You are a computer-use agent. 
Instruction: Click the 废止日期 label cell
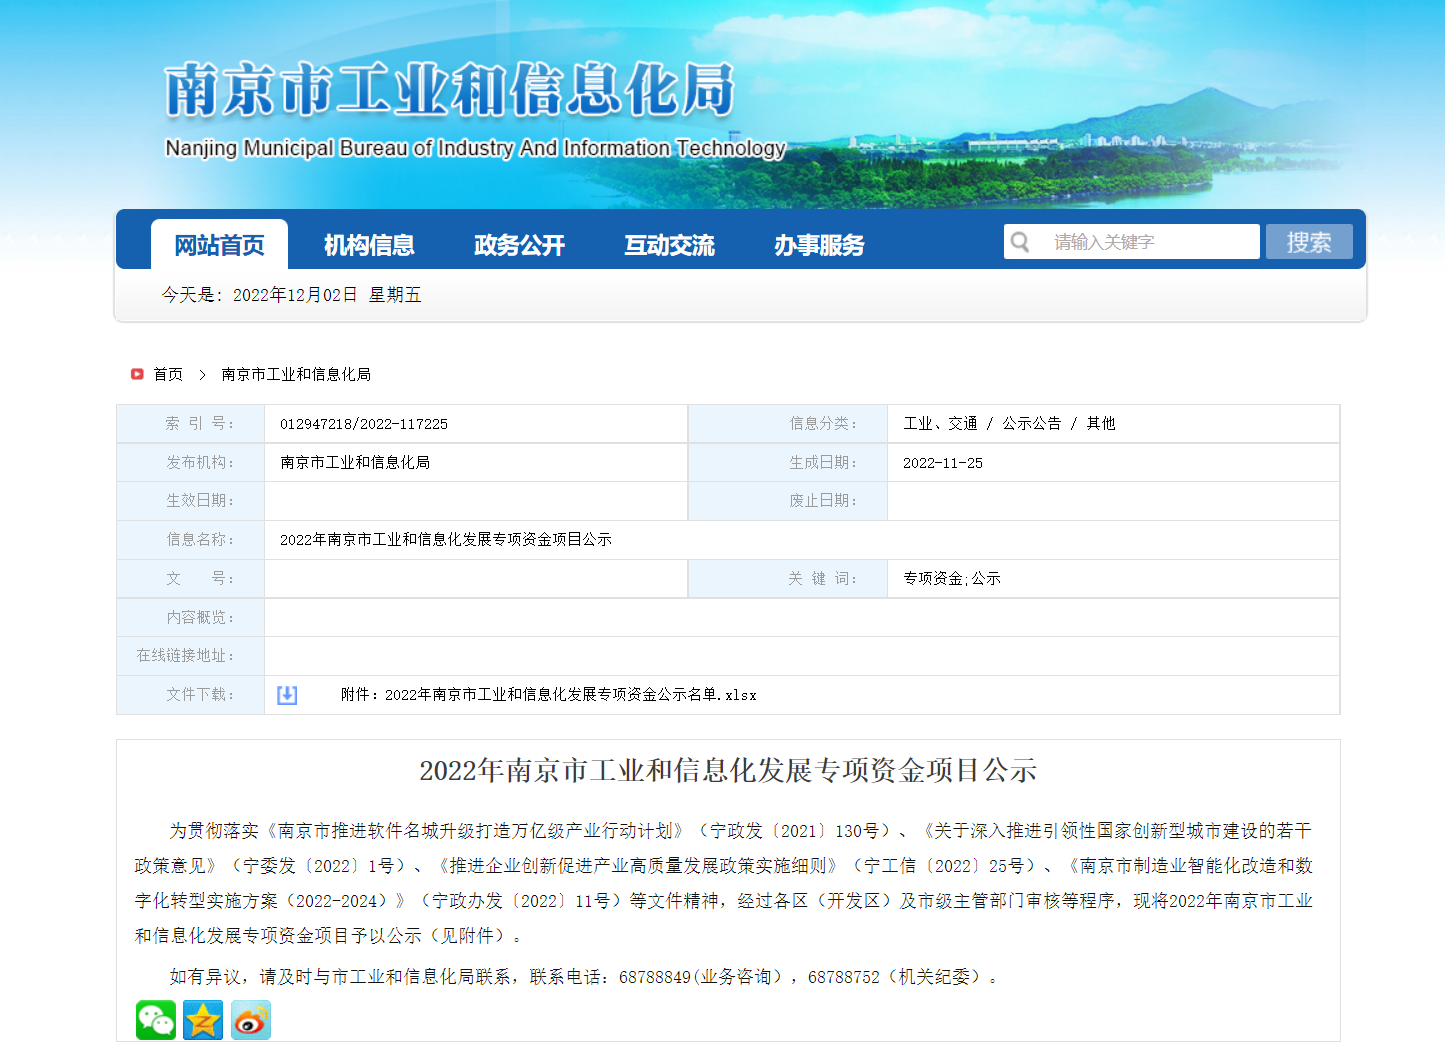788,501
